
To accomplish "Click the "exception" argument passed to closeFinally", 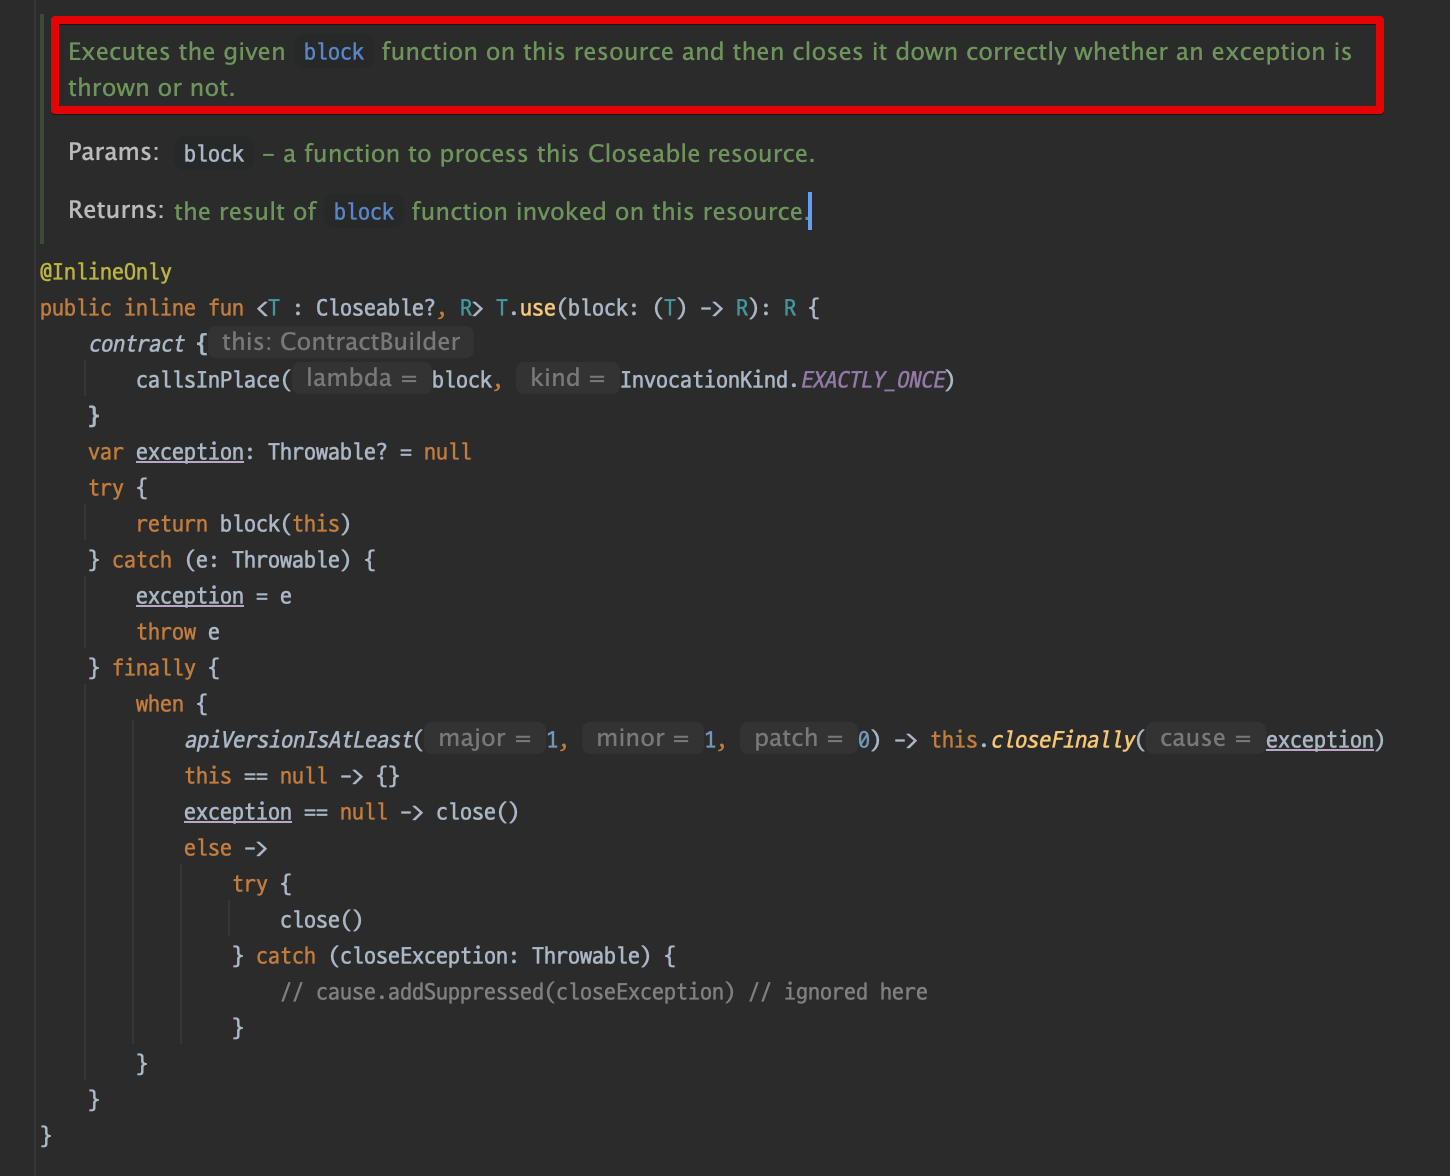I will (x=1320, y=740).
